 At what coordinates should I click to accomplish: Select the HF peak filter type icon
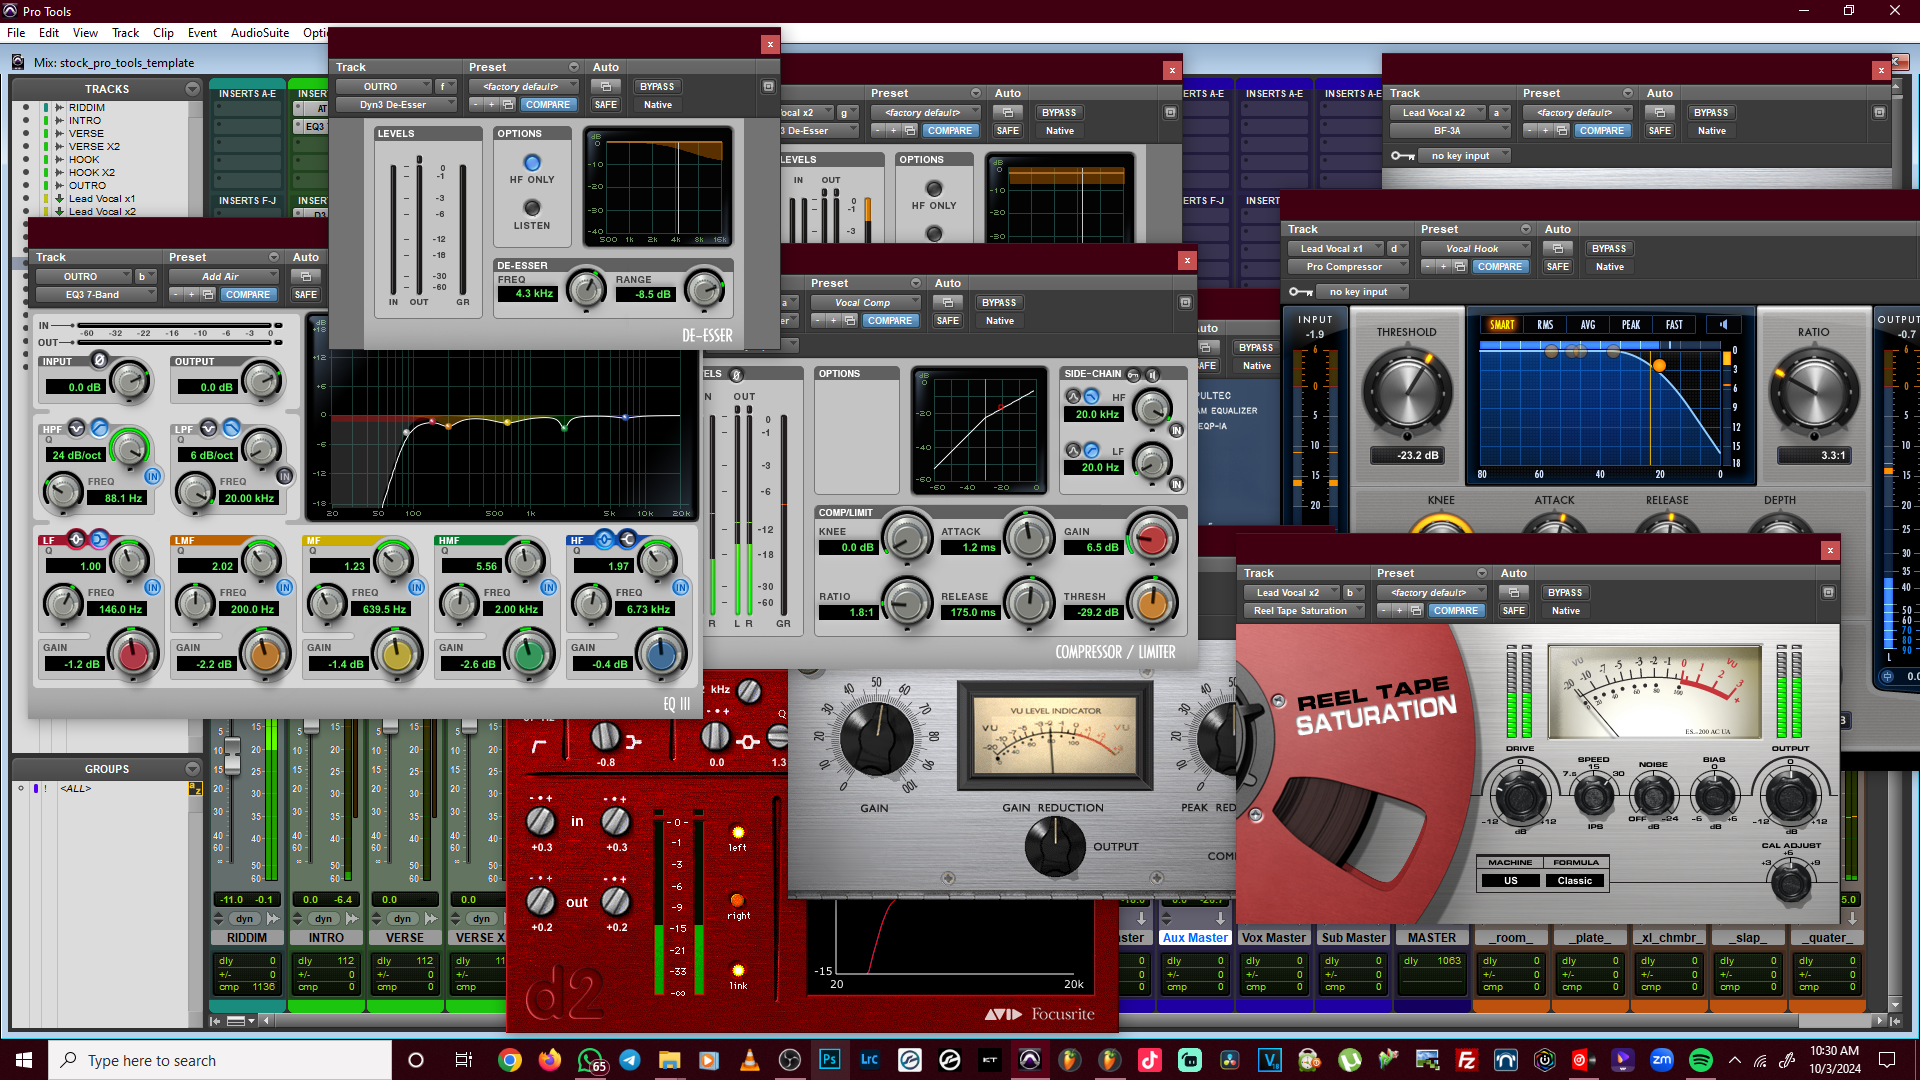[604, 539]
